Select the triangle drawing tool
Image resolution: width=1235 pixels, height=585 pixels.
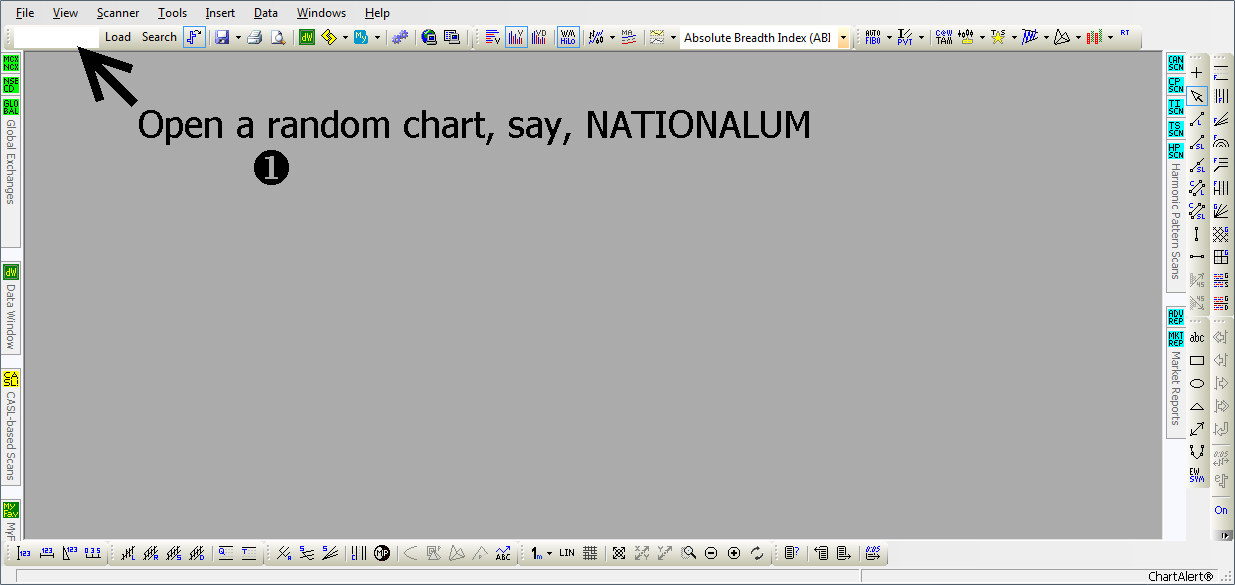click(x=1197, y=406)
